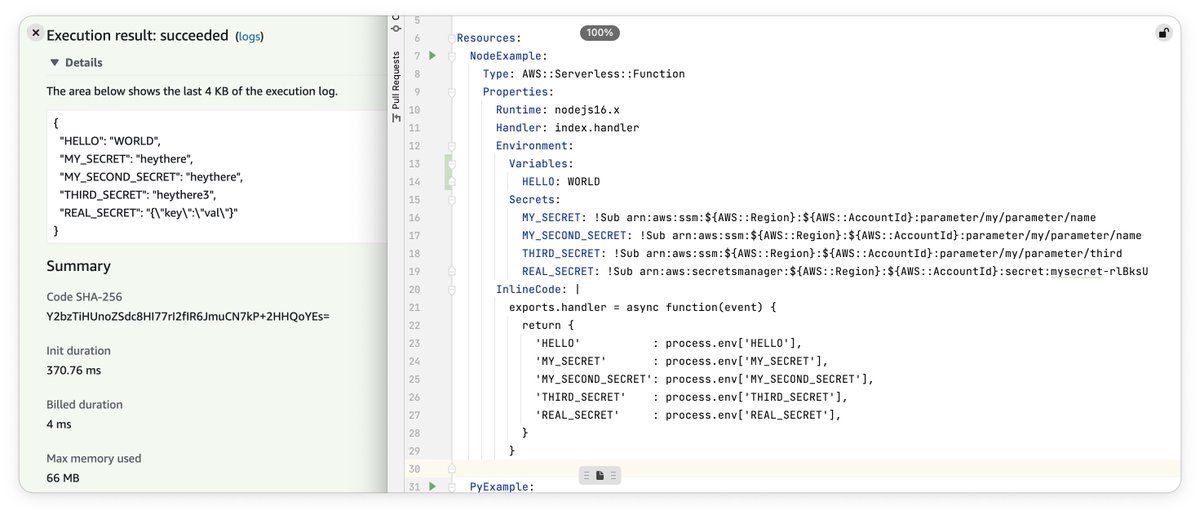Select middle document icon in floating toolbar
The width and height of the screenshot is (1200, 515).
point(600,475)
